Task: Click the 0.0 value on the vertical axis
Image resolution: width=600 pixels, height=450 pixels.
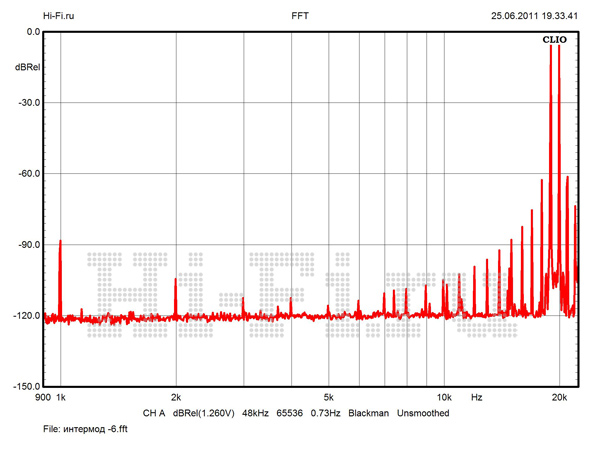Action: tap(31, 32)
